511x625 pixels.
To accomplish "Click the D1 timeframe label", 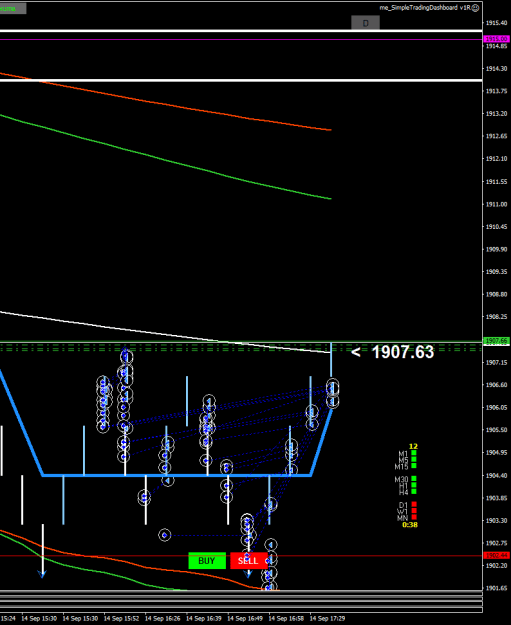I will tap(403, 505).
